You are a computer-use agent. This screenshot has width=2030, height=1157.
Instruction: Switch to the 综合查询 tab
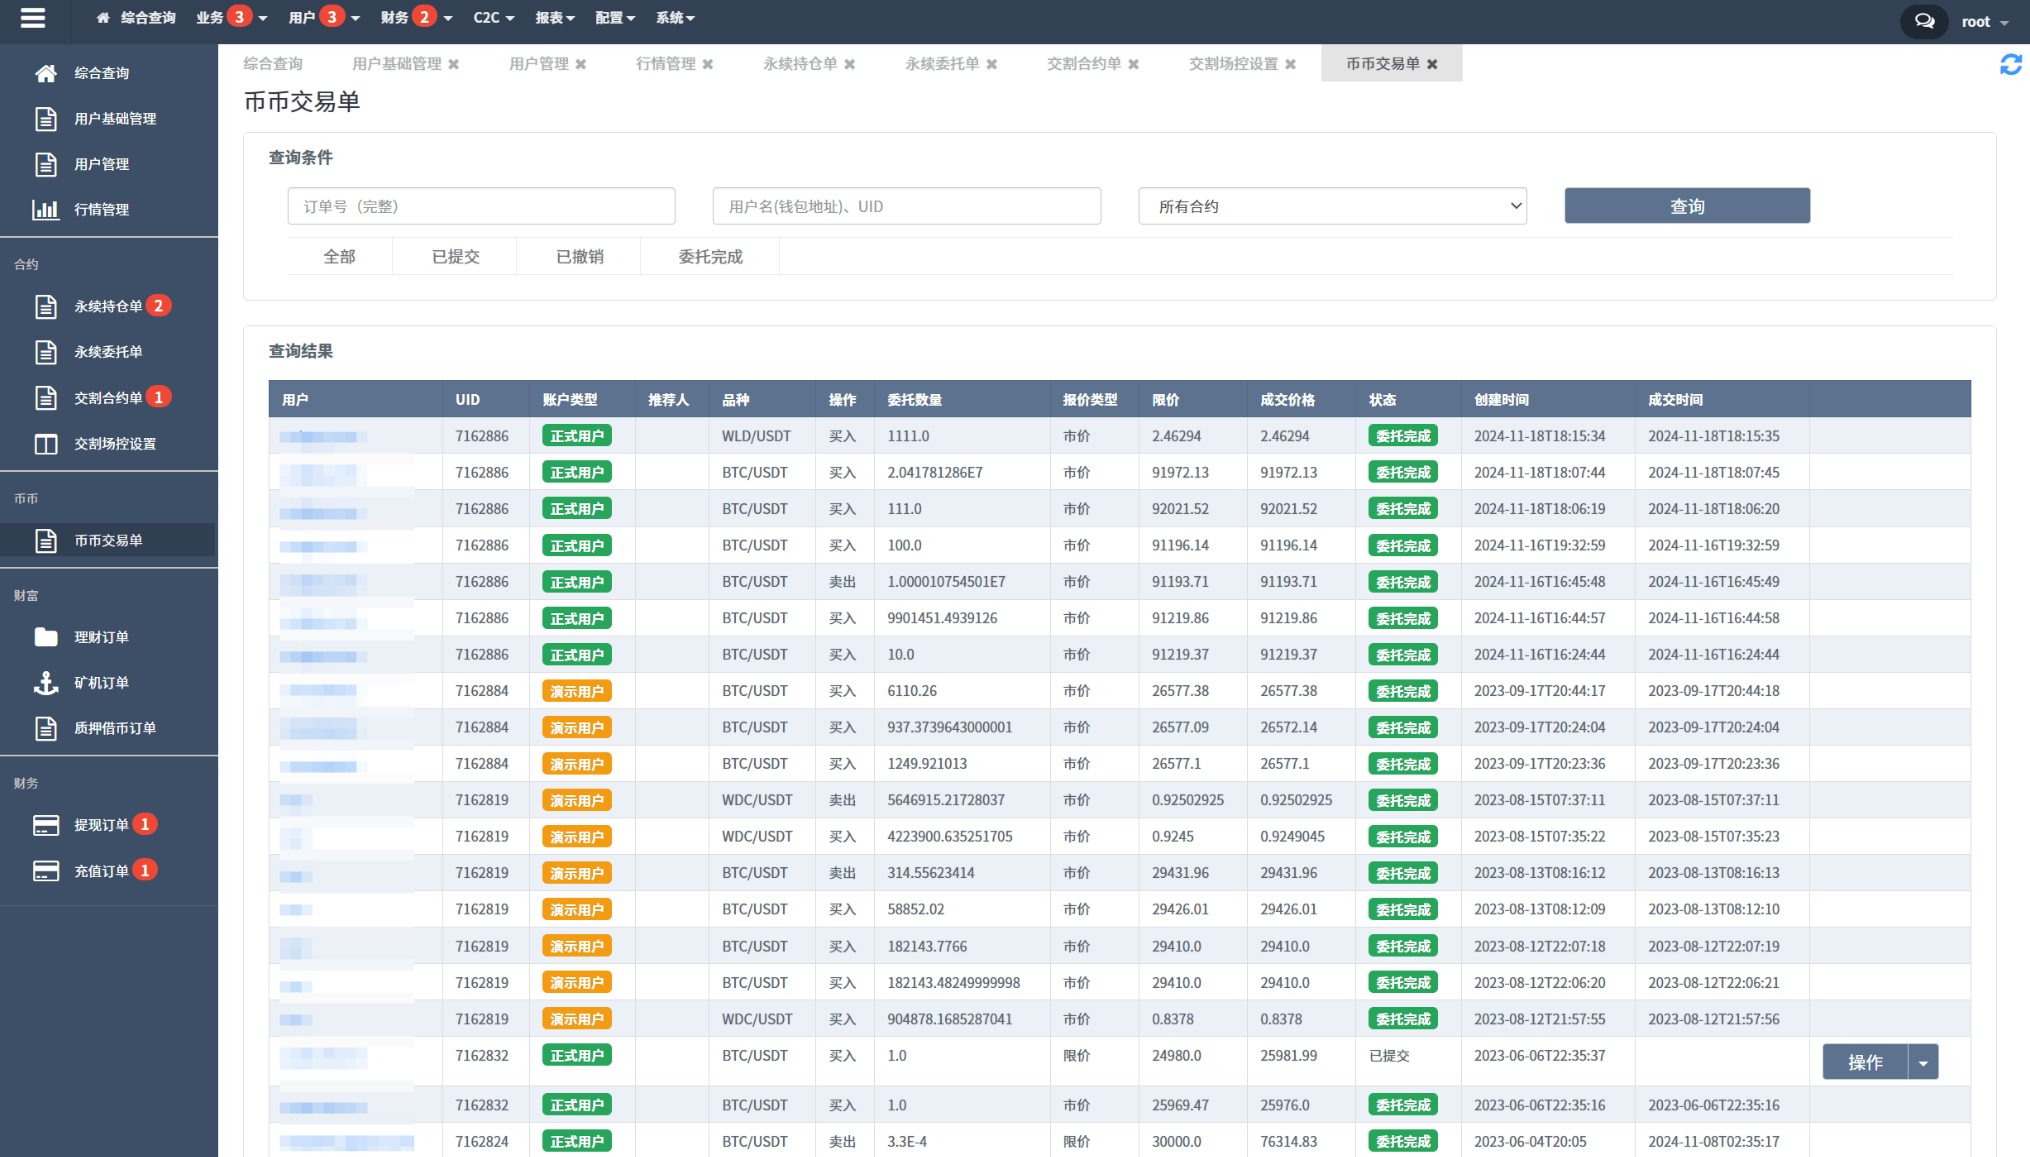tap(273, 64)
